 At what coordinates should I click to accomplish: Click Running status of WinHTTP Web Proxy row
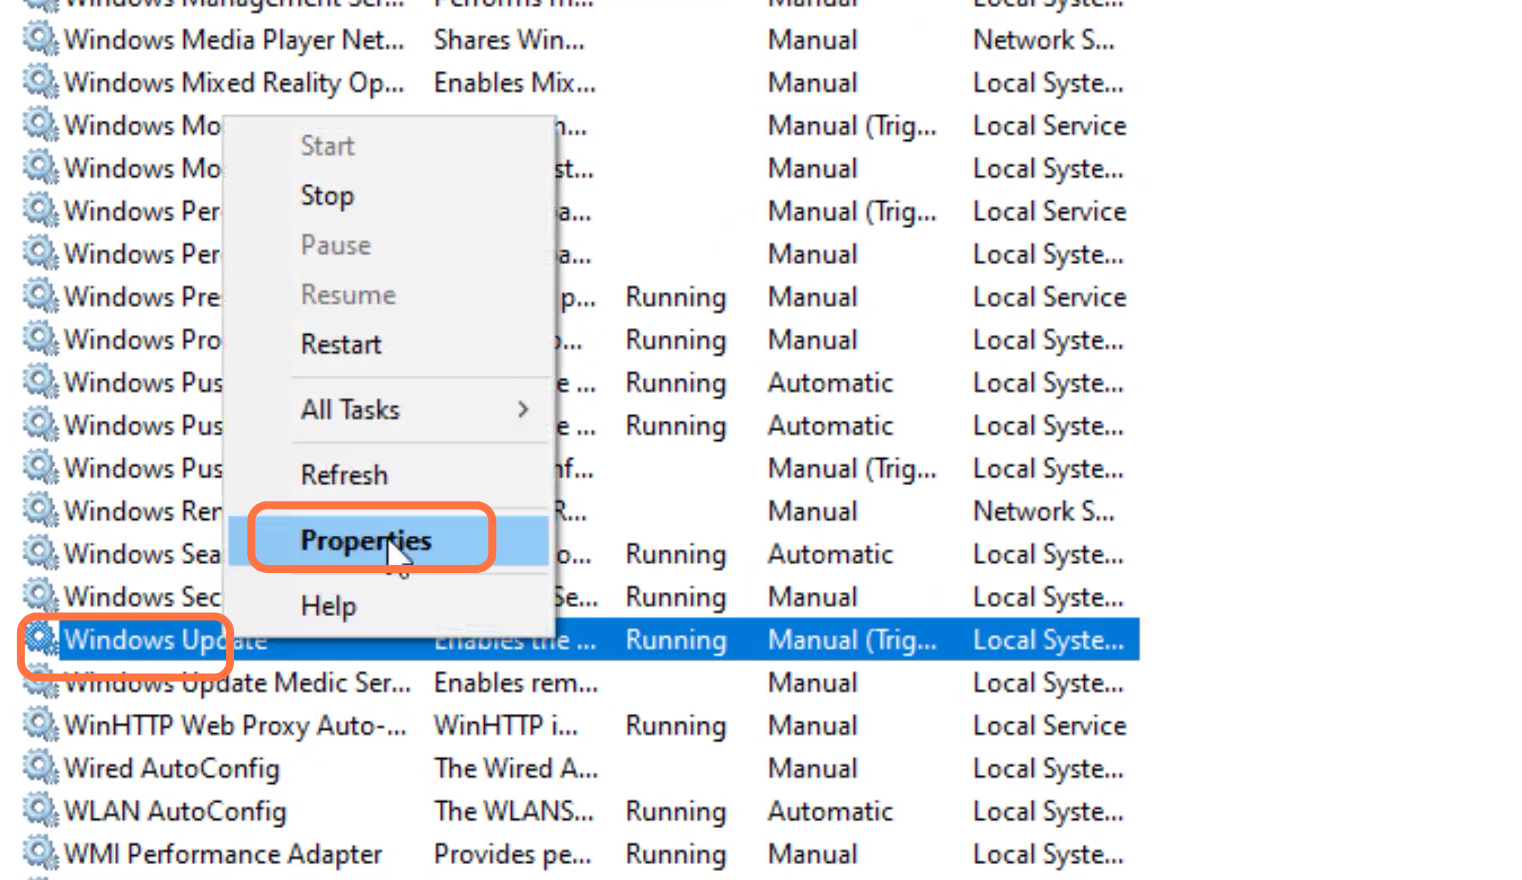[x=675, y=726]
